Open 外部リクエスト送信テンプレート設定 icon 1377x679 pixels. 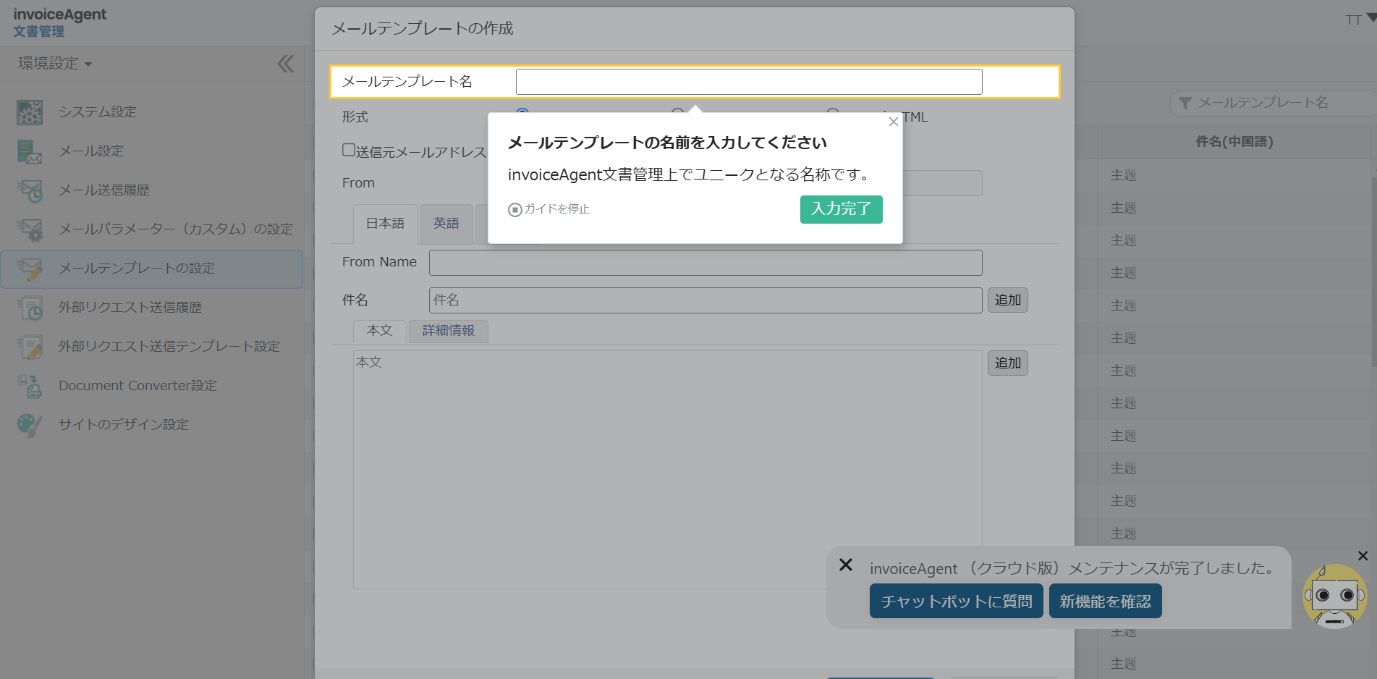[x=30, y=346]
